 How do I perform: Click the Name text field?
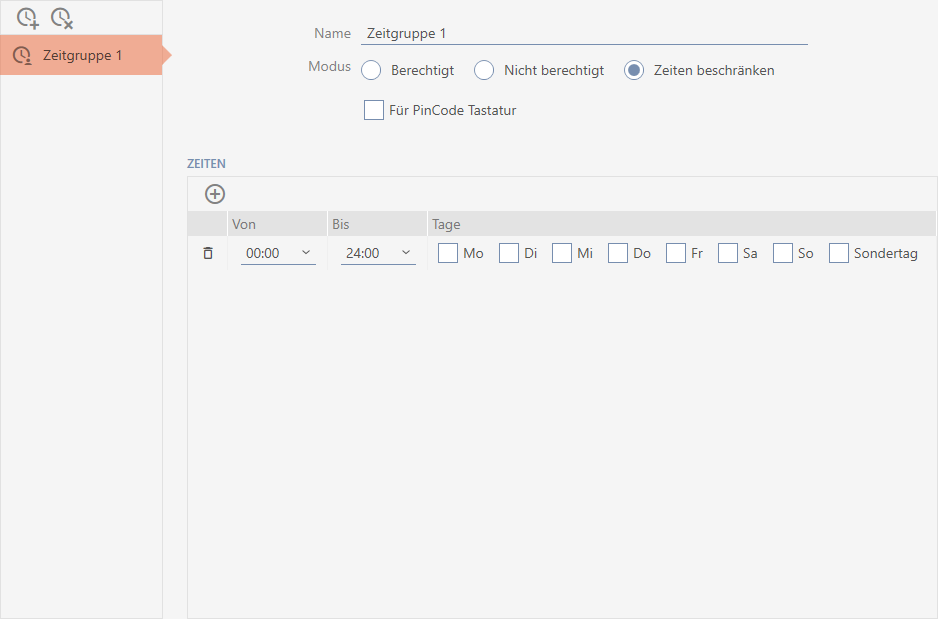tap(584, 33)
